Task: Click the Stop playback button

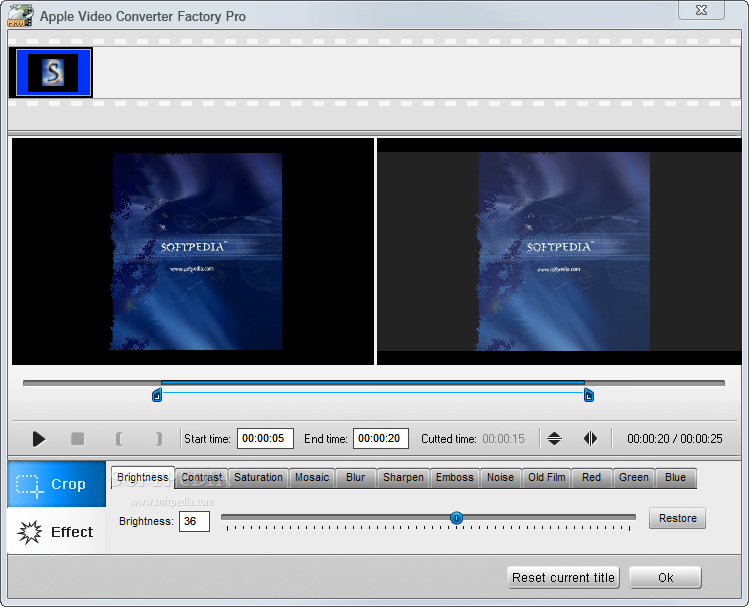Action: (77, 438)
